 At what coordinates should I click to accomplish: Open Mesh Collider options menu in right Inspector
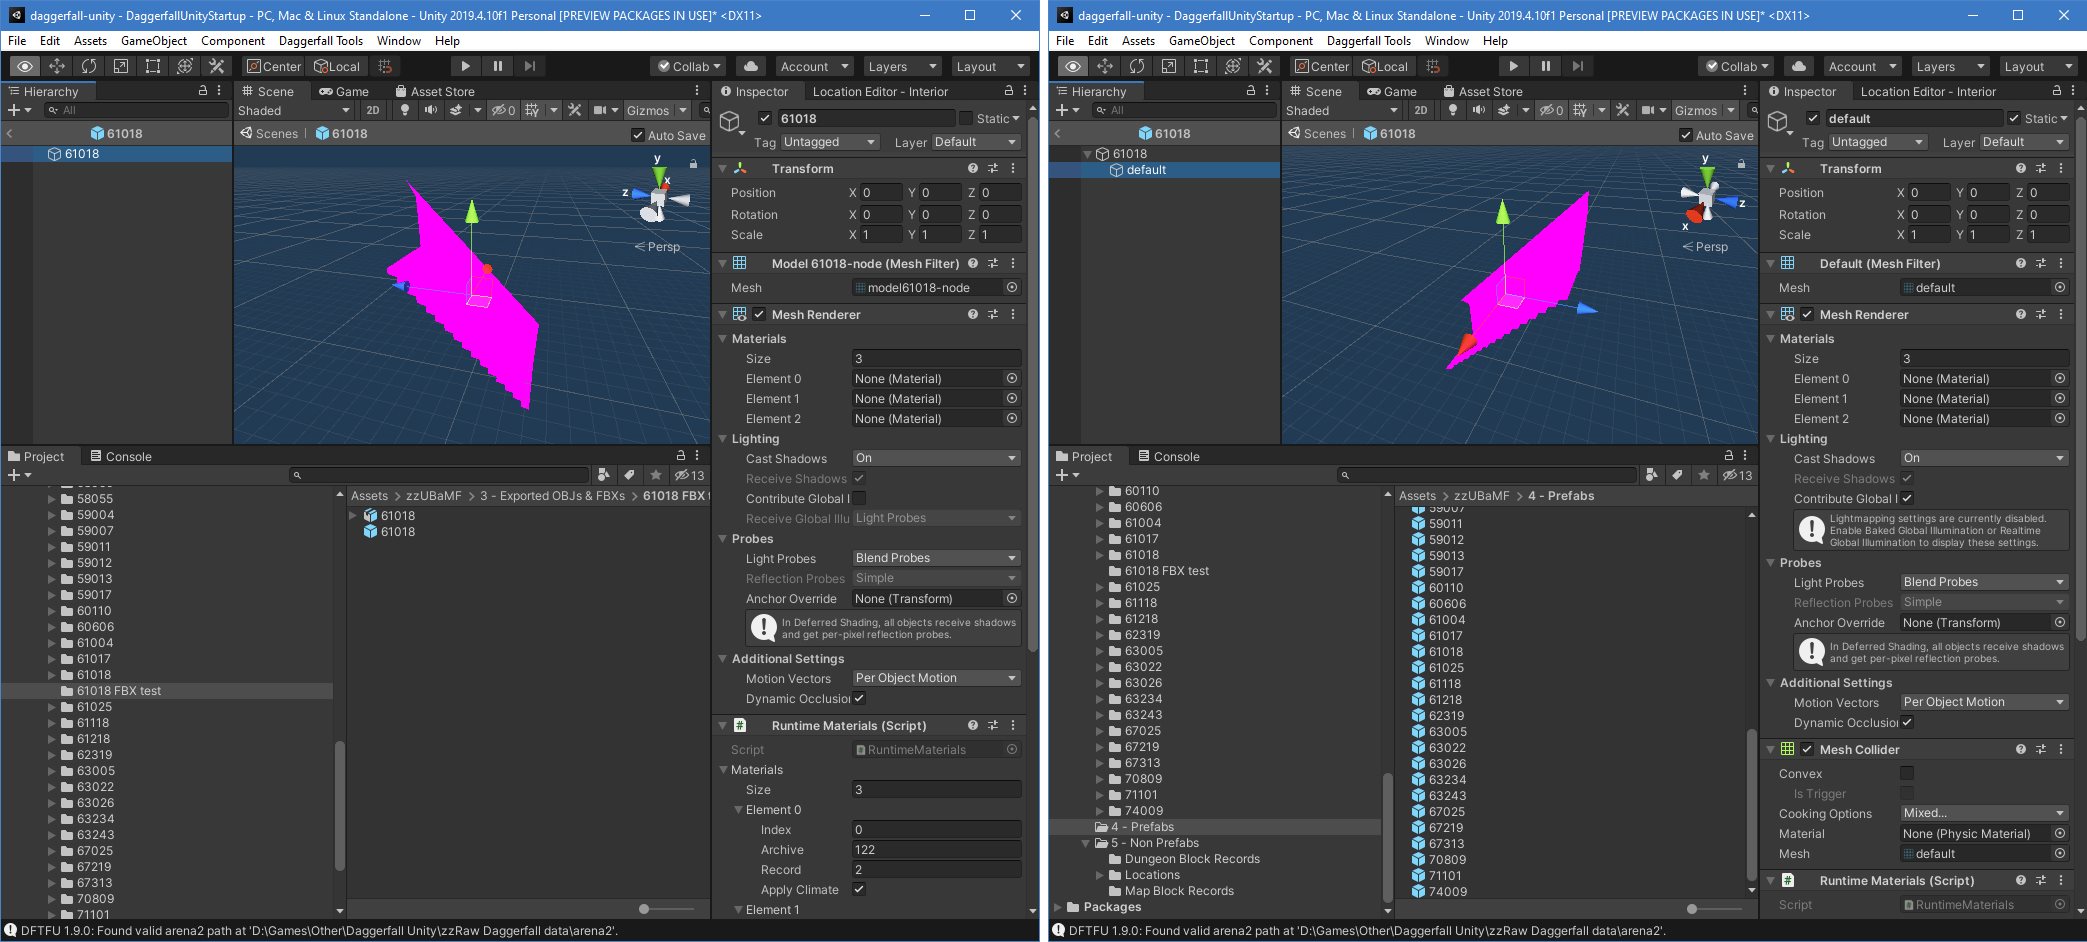coord(2061,749)
